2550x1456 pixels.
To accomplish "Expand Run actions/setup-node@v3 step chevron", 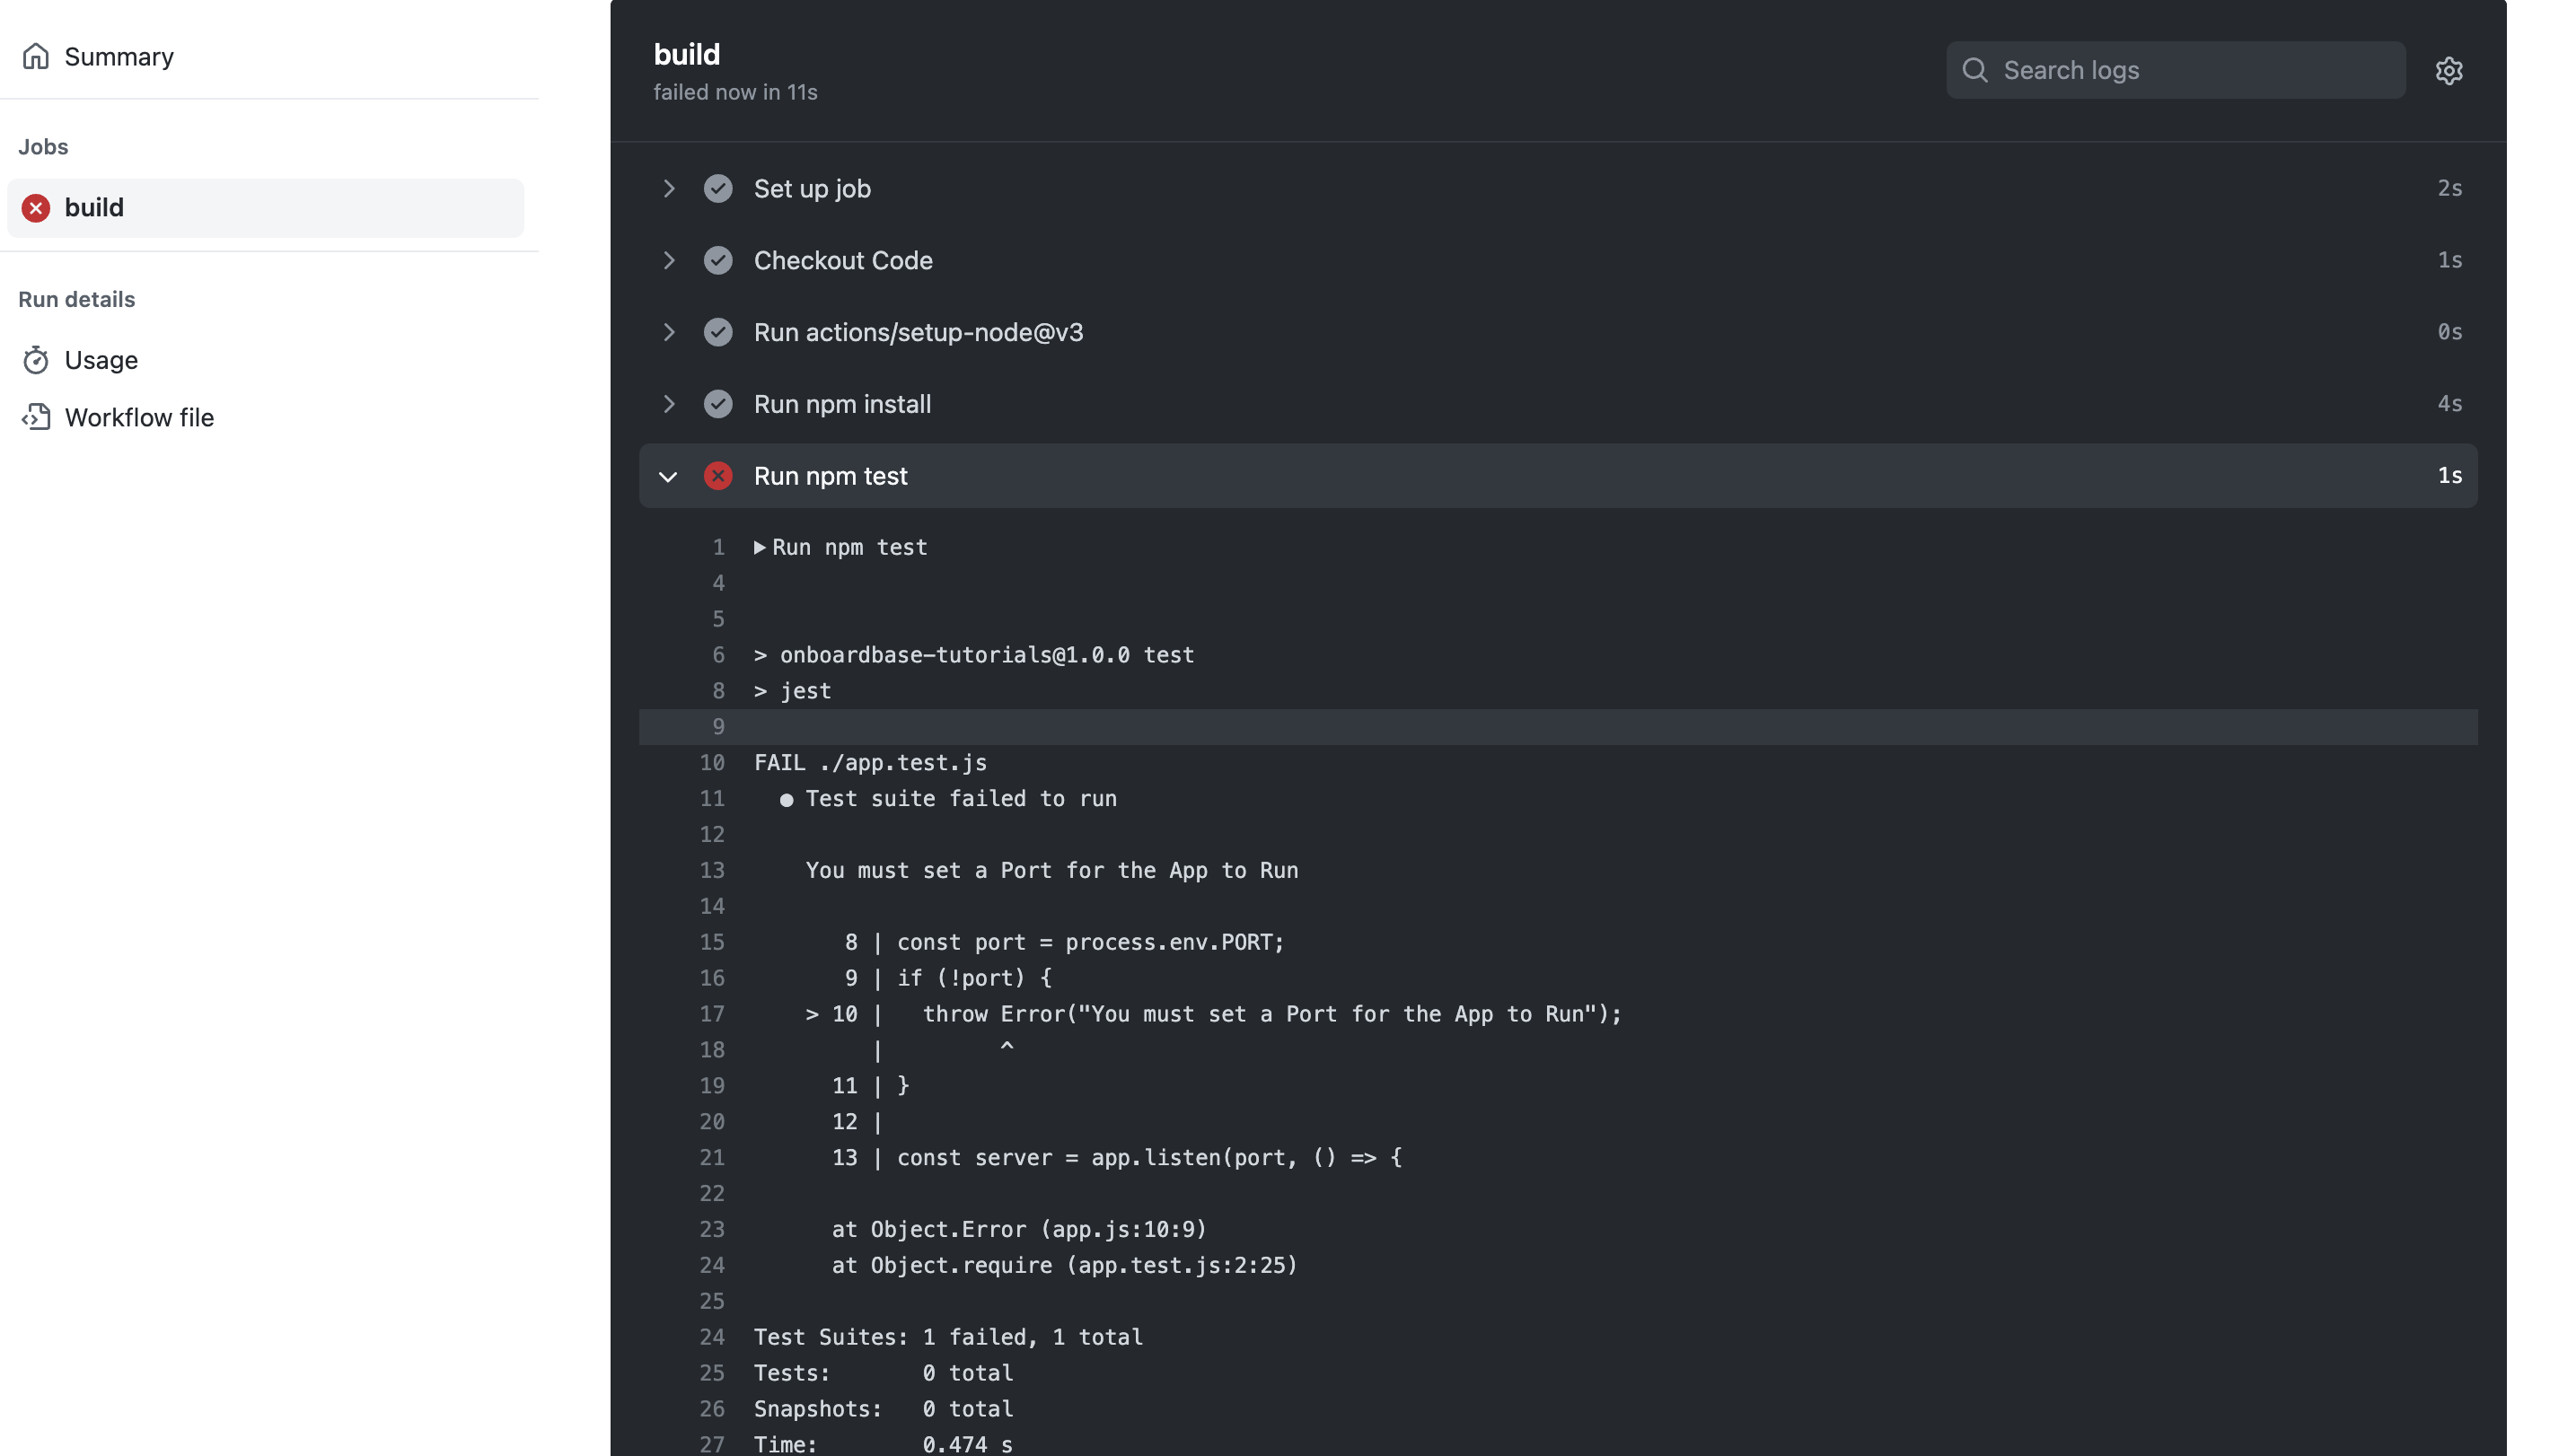I will click(x=669, y=332).
